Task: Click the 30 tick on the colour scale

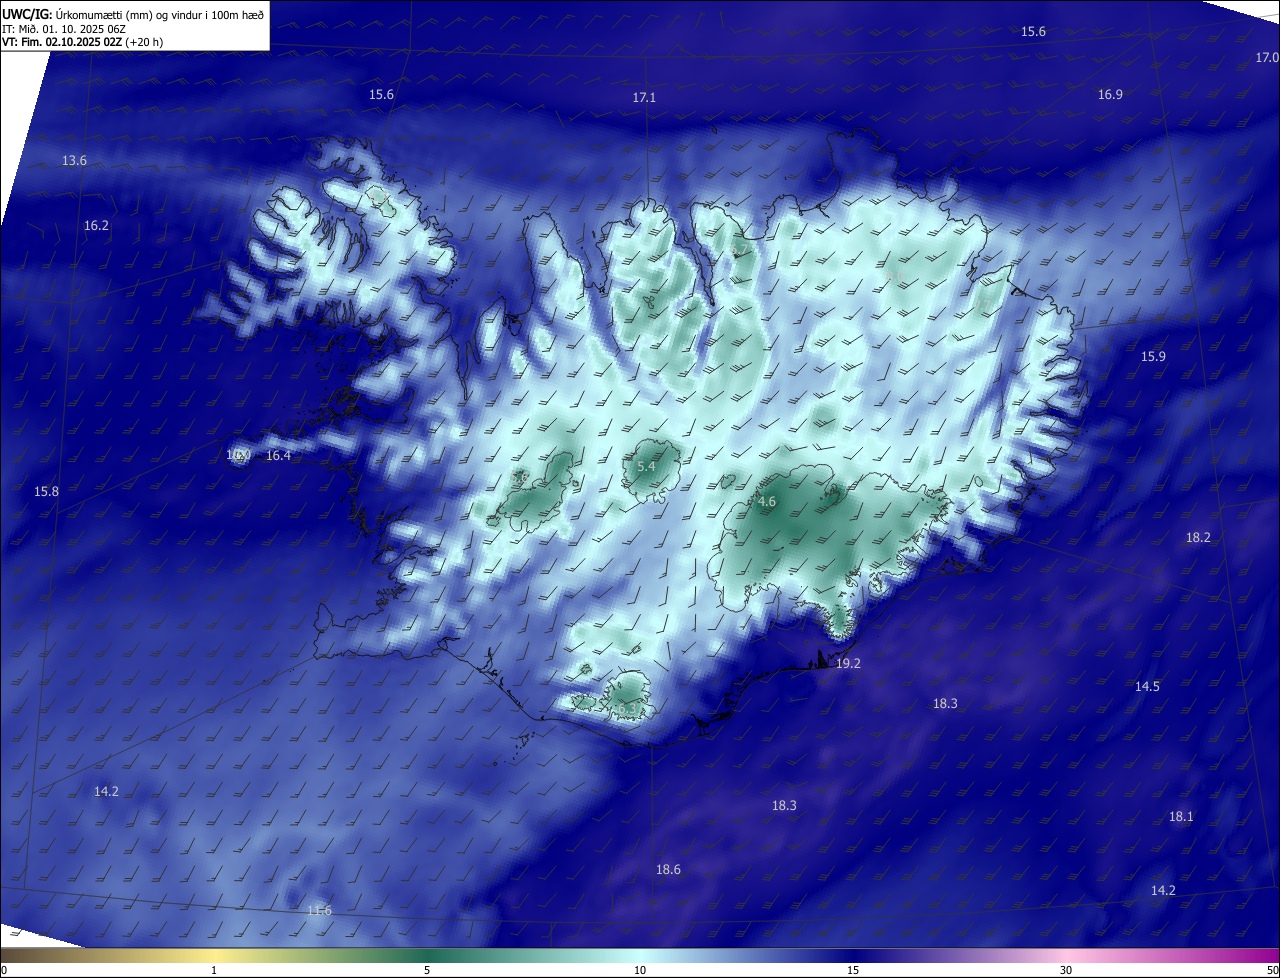Action: click(x=1066, y=970)
